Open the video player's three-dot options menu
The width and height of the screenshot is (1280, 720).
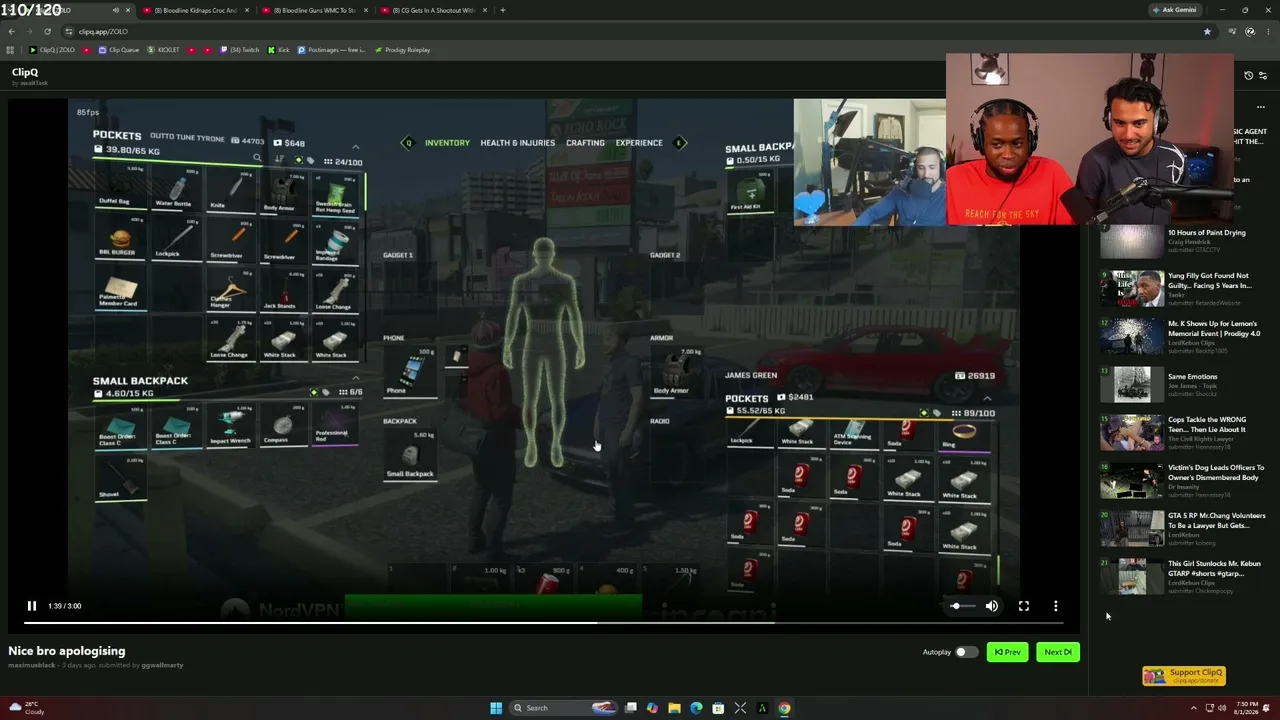(x=1056, y=606)
